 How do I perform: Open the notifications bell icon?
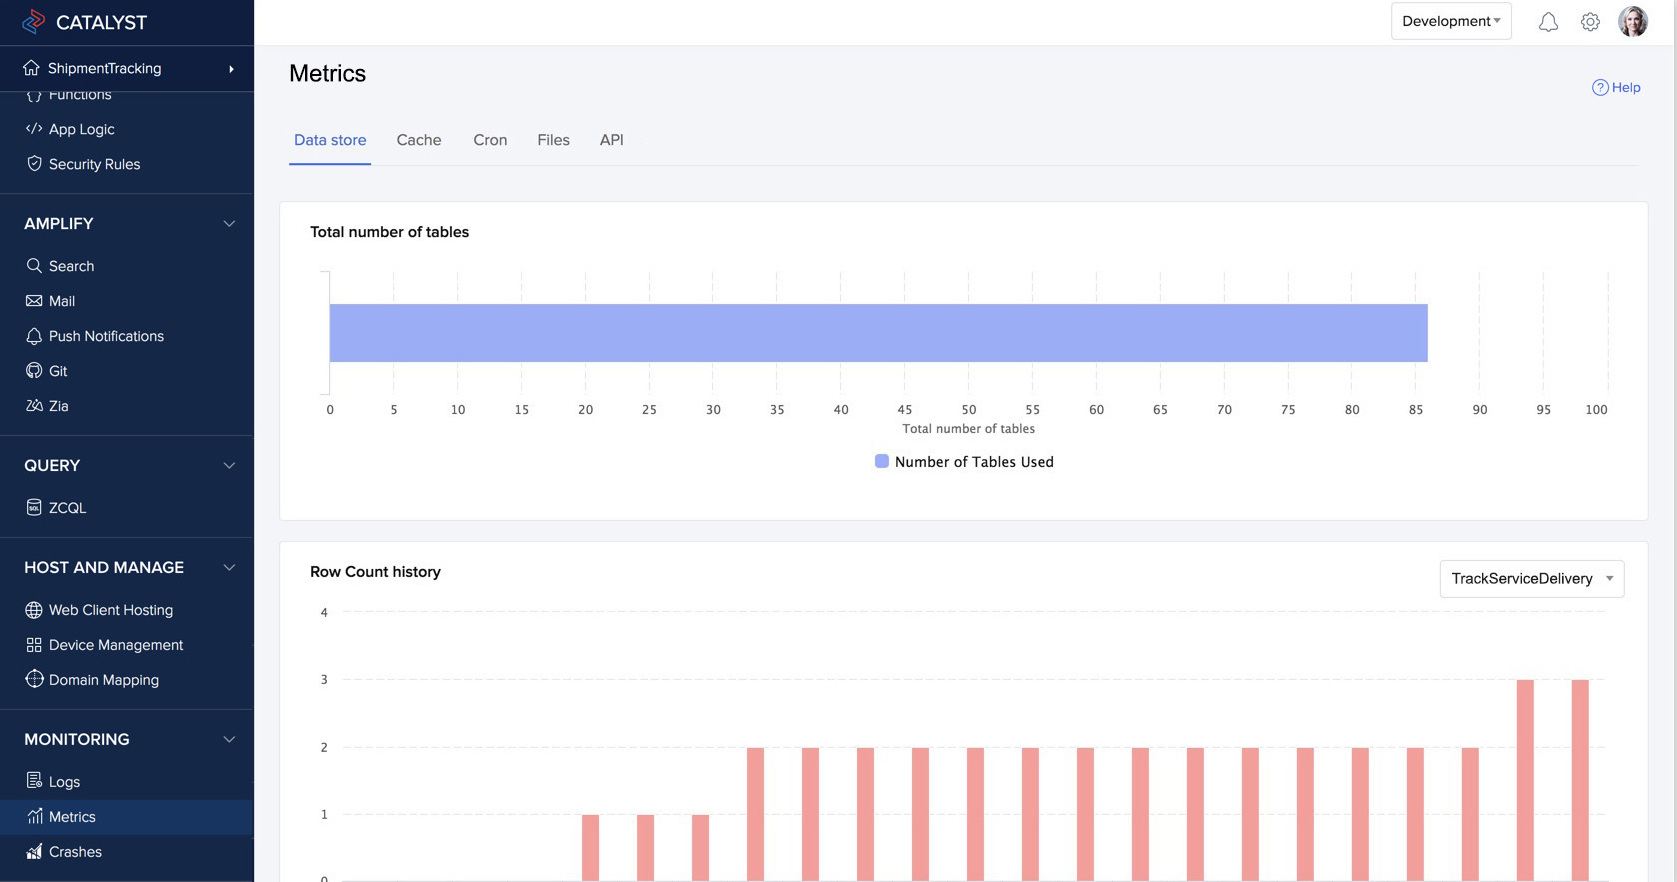(1548, 22)
